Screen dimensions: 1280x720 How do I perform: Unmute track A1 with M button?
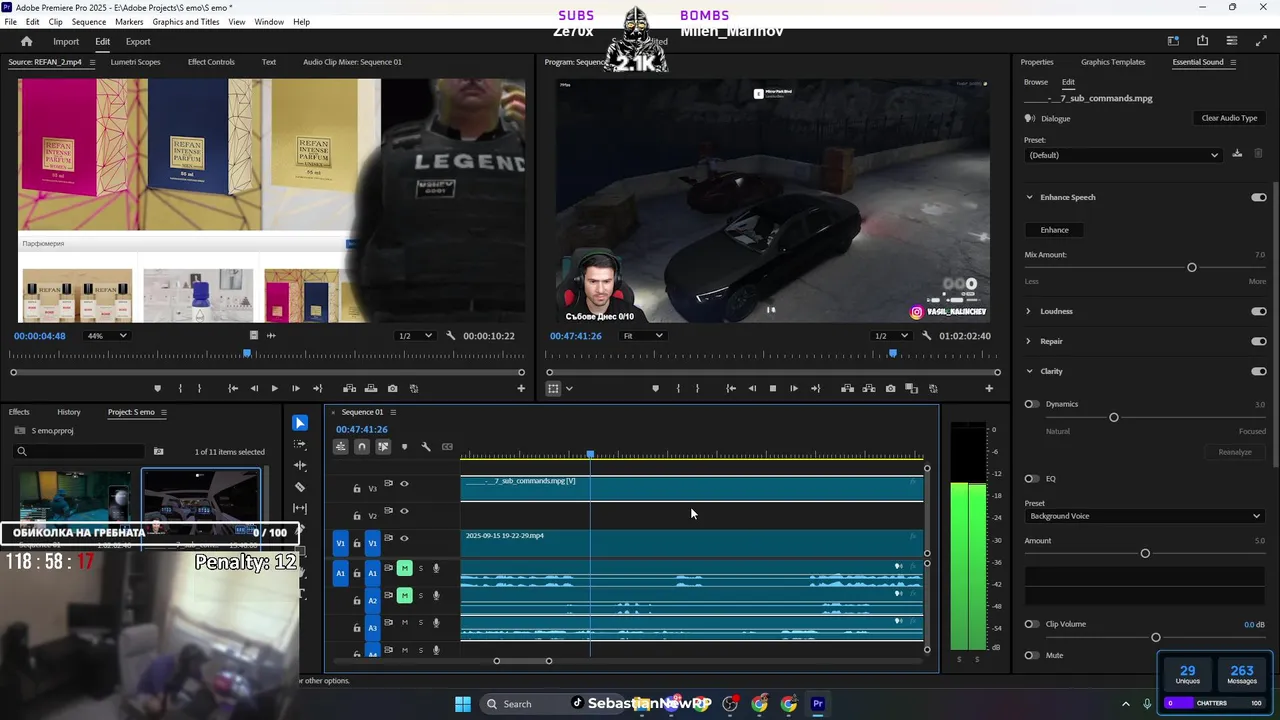point(404,568)
